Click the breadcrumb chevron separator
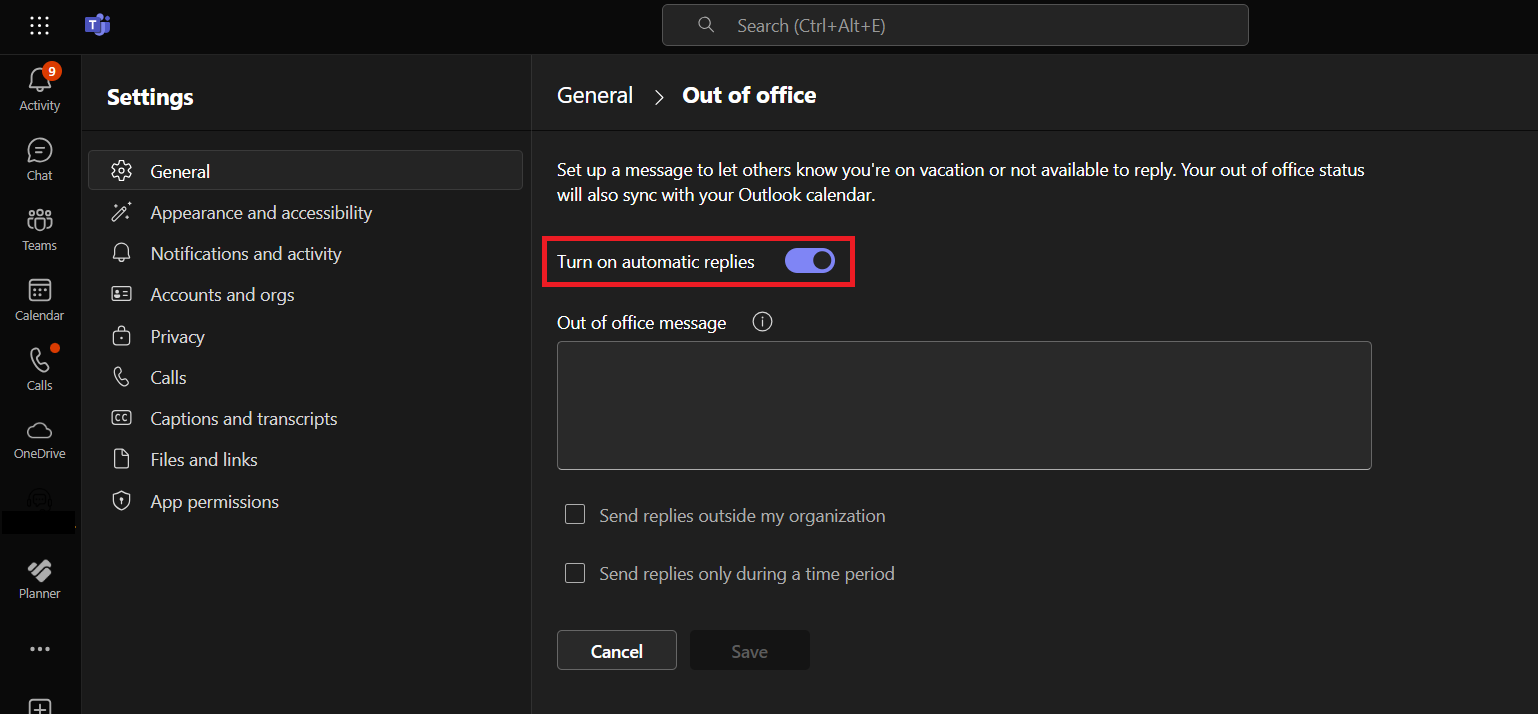 pos(659,97)
